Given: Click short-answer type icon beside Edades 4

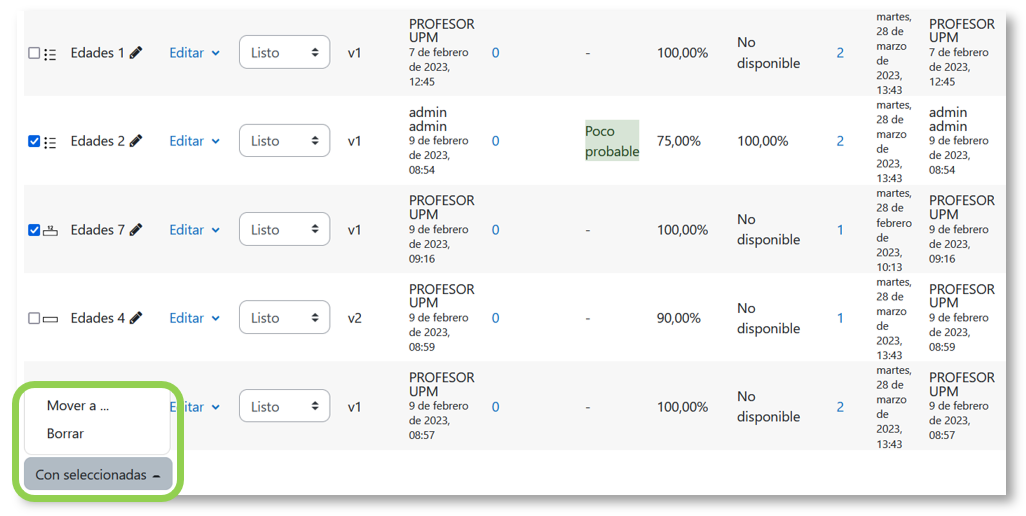Looking at the screenshot, I should click(x=50, y=319).
